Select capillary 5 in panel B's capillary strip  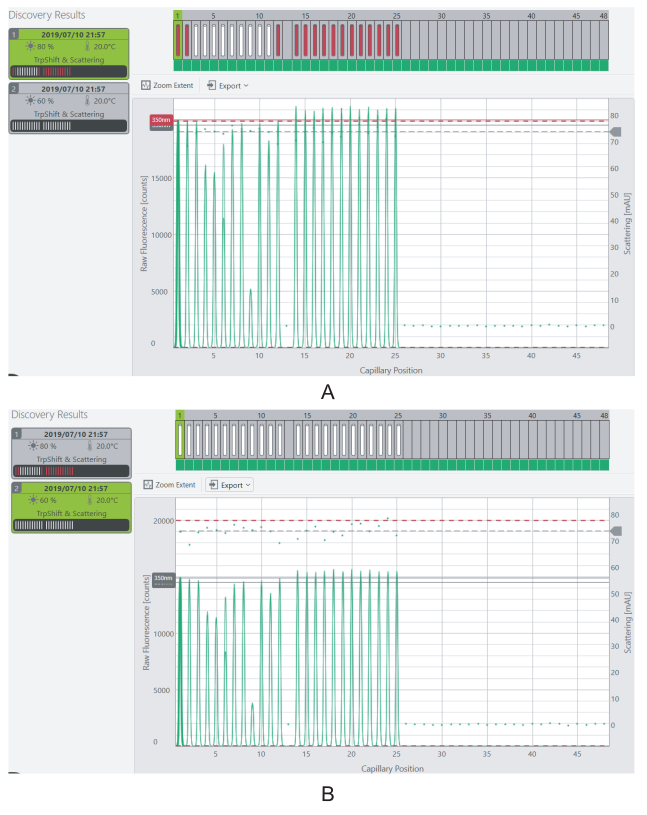(216, 439)
